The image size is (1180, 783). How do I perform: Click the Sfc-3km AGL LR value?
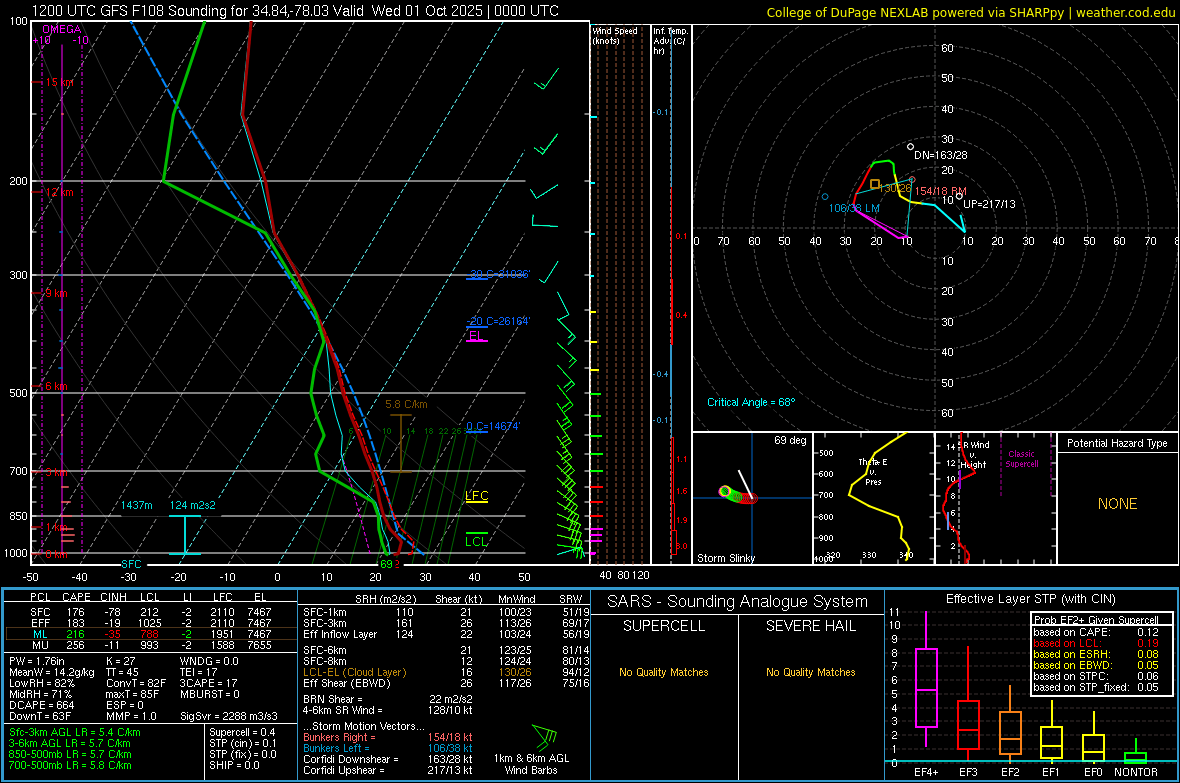[75, 732]
